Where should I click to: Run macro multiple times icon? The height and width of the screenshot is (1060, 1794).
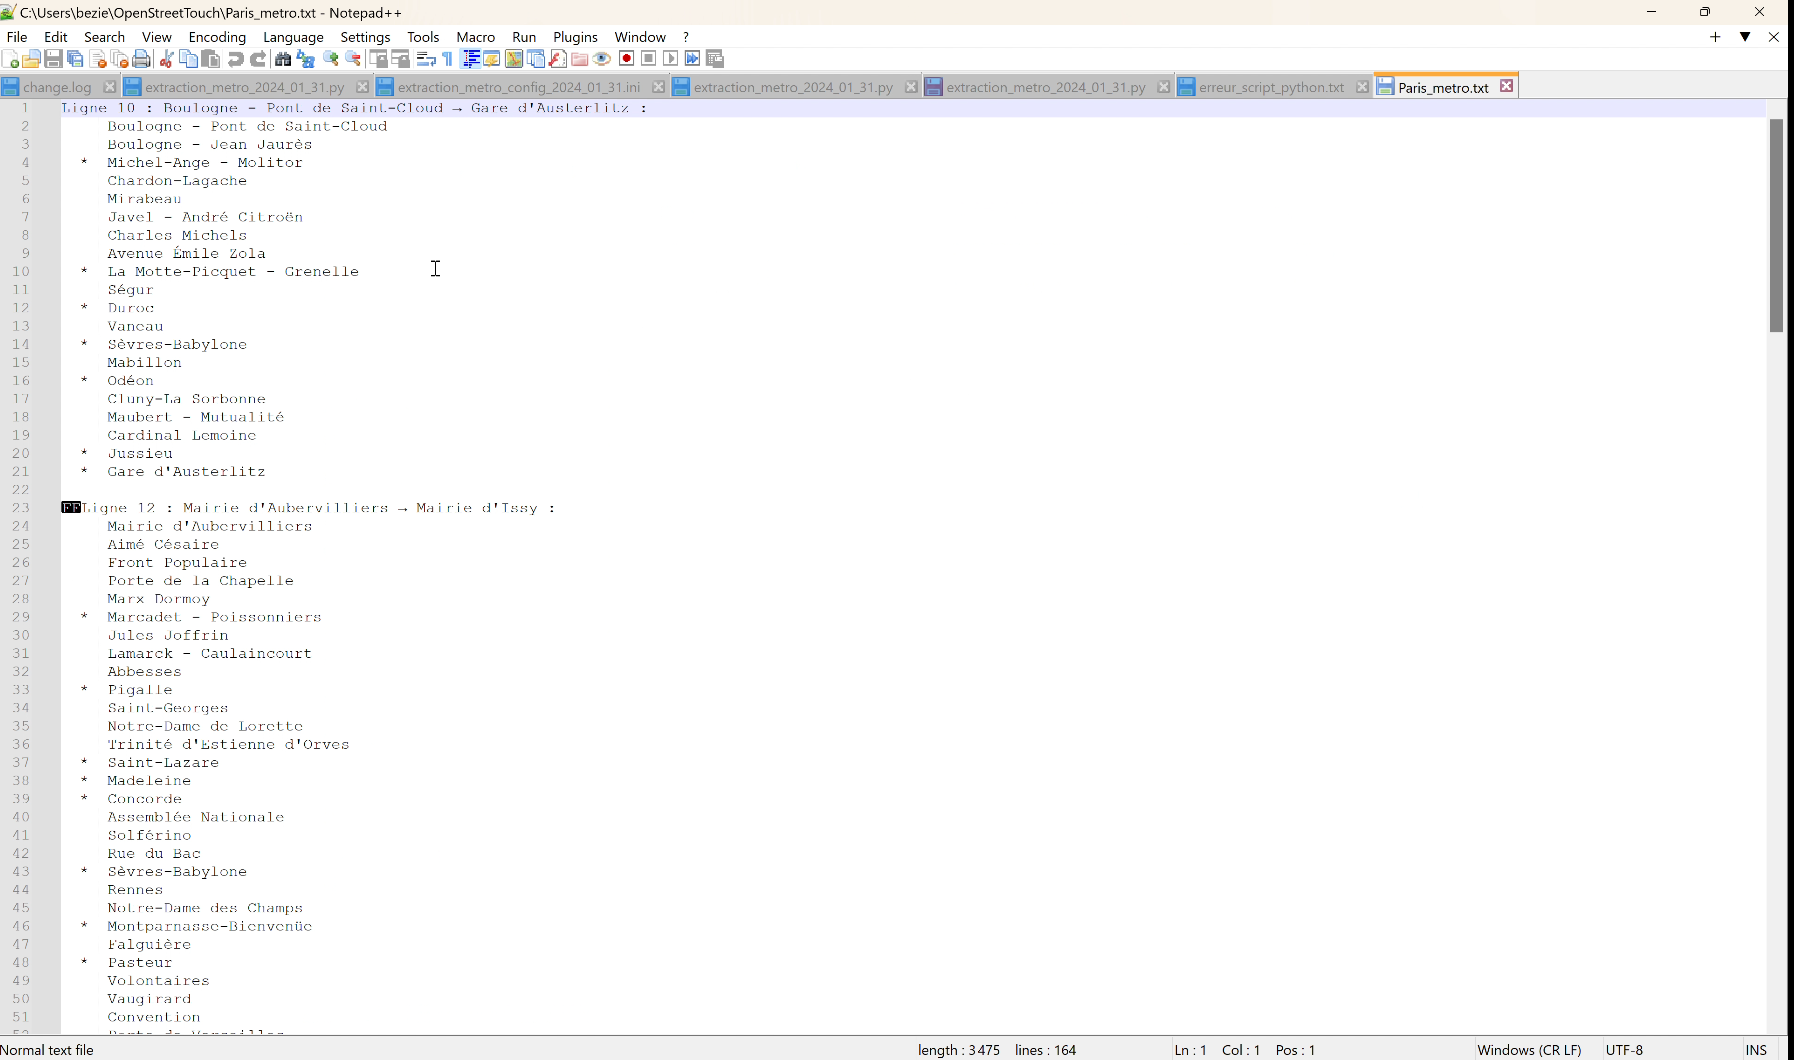[693, 59]
